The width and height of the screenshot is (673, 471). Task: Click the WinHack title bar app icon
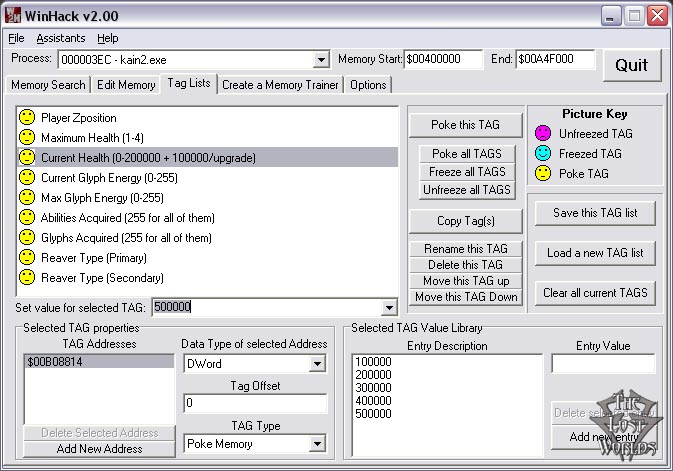[x=13, y=16]
